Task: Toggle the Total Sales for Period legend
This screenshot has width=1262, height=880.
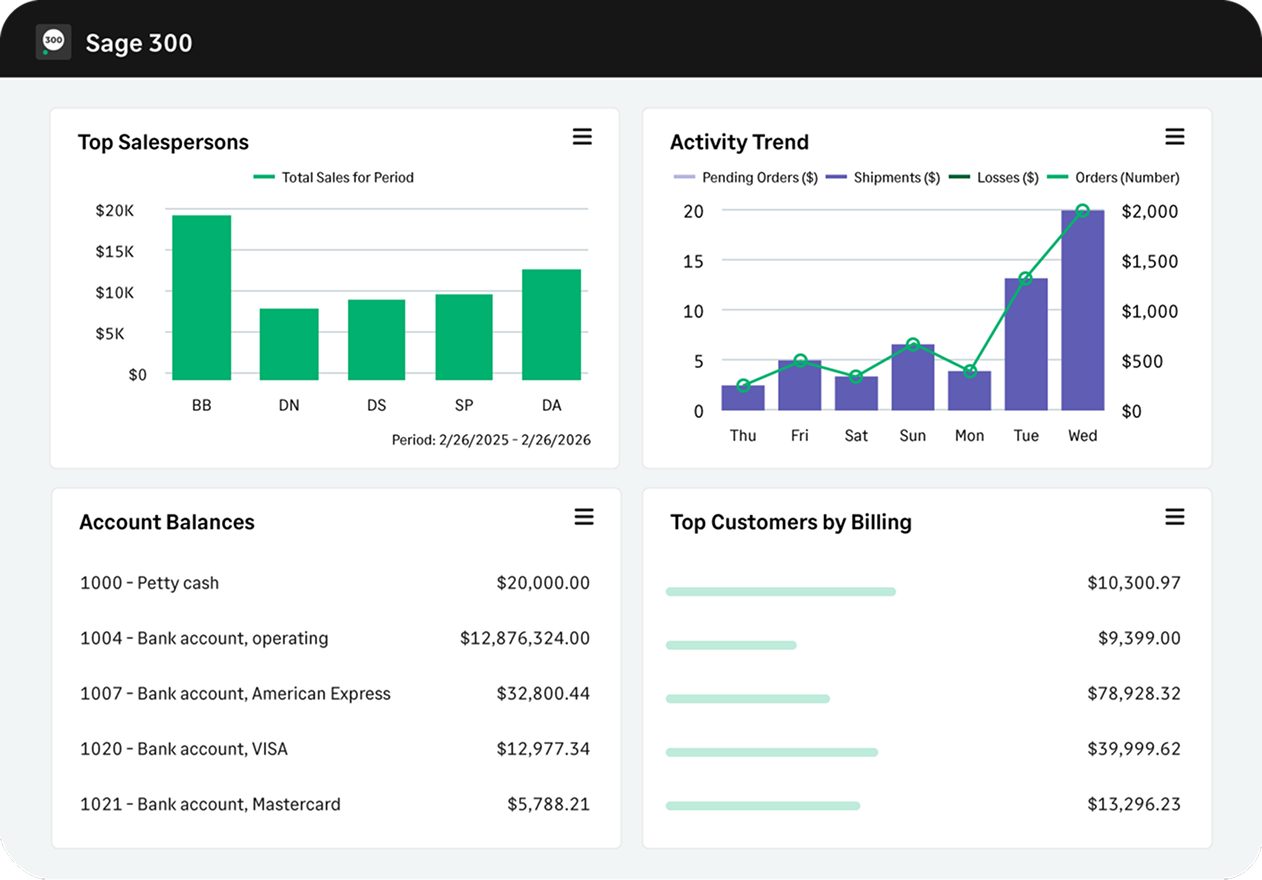Action: pos(334,177)
